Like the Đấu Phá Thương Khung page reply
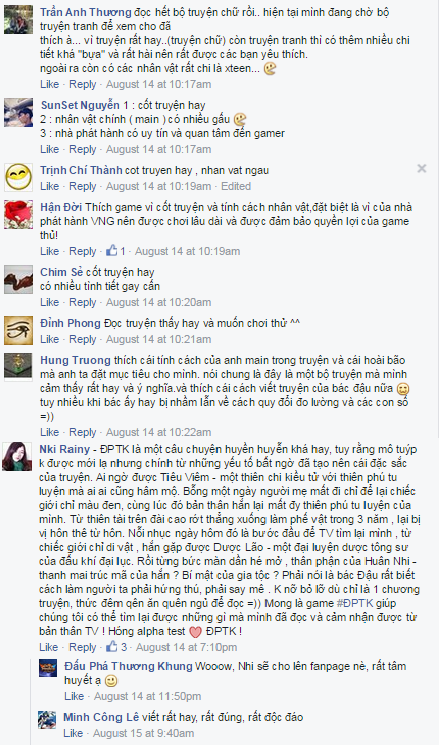This screenshot has width=440, height=745. click(74, 696)
